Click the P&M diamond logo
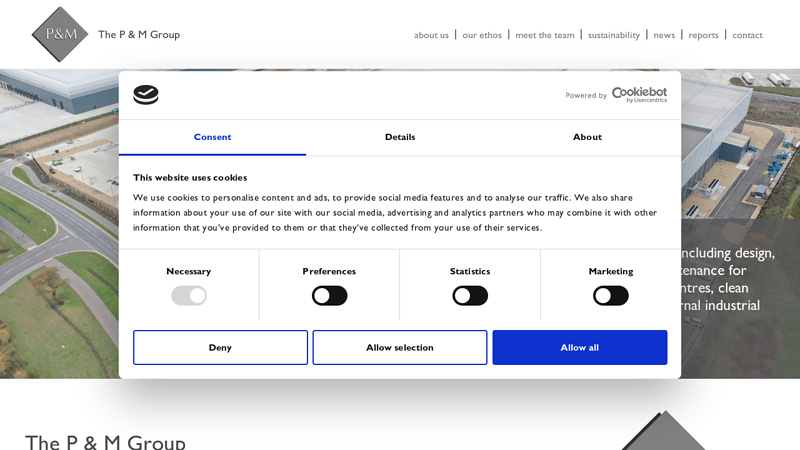This screenshot has width=800, height=450. point(60,34)
